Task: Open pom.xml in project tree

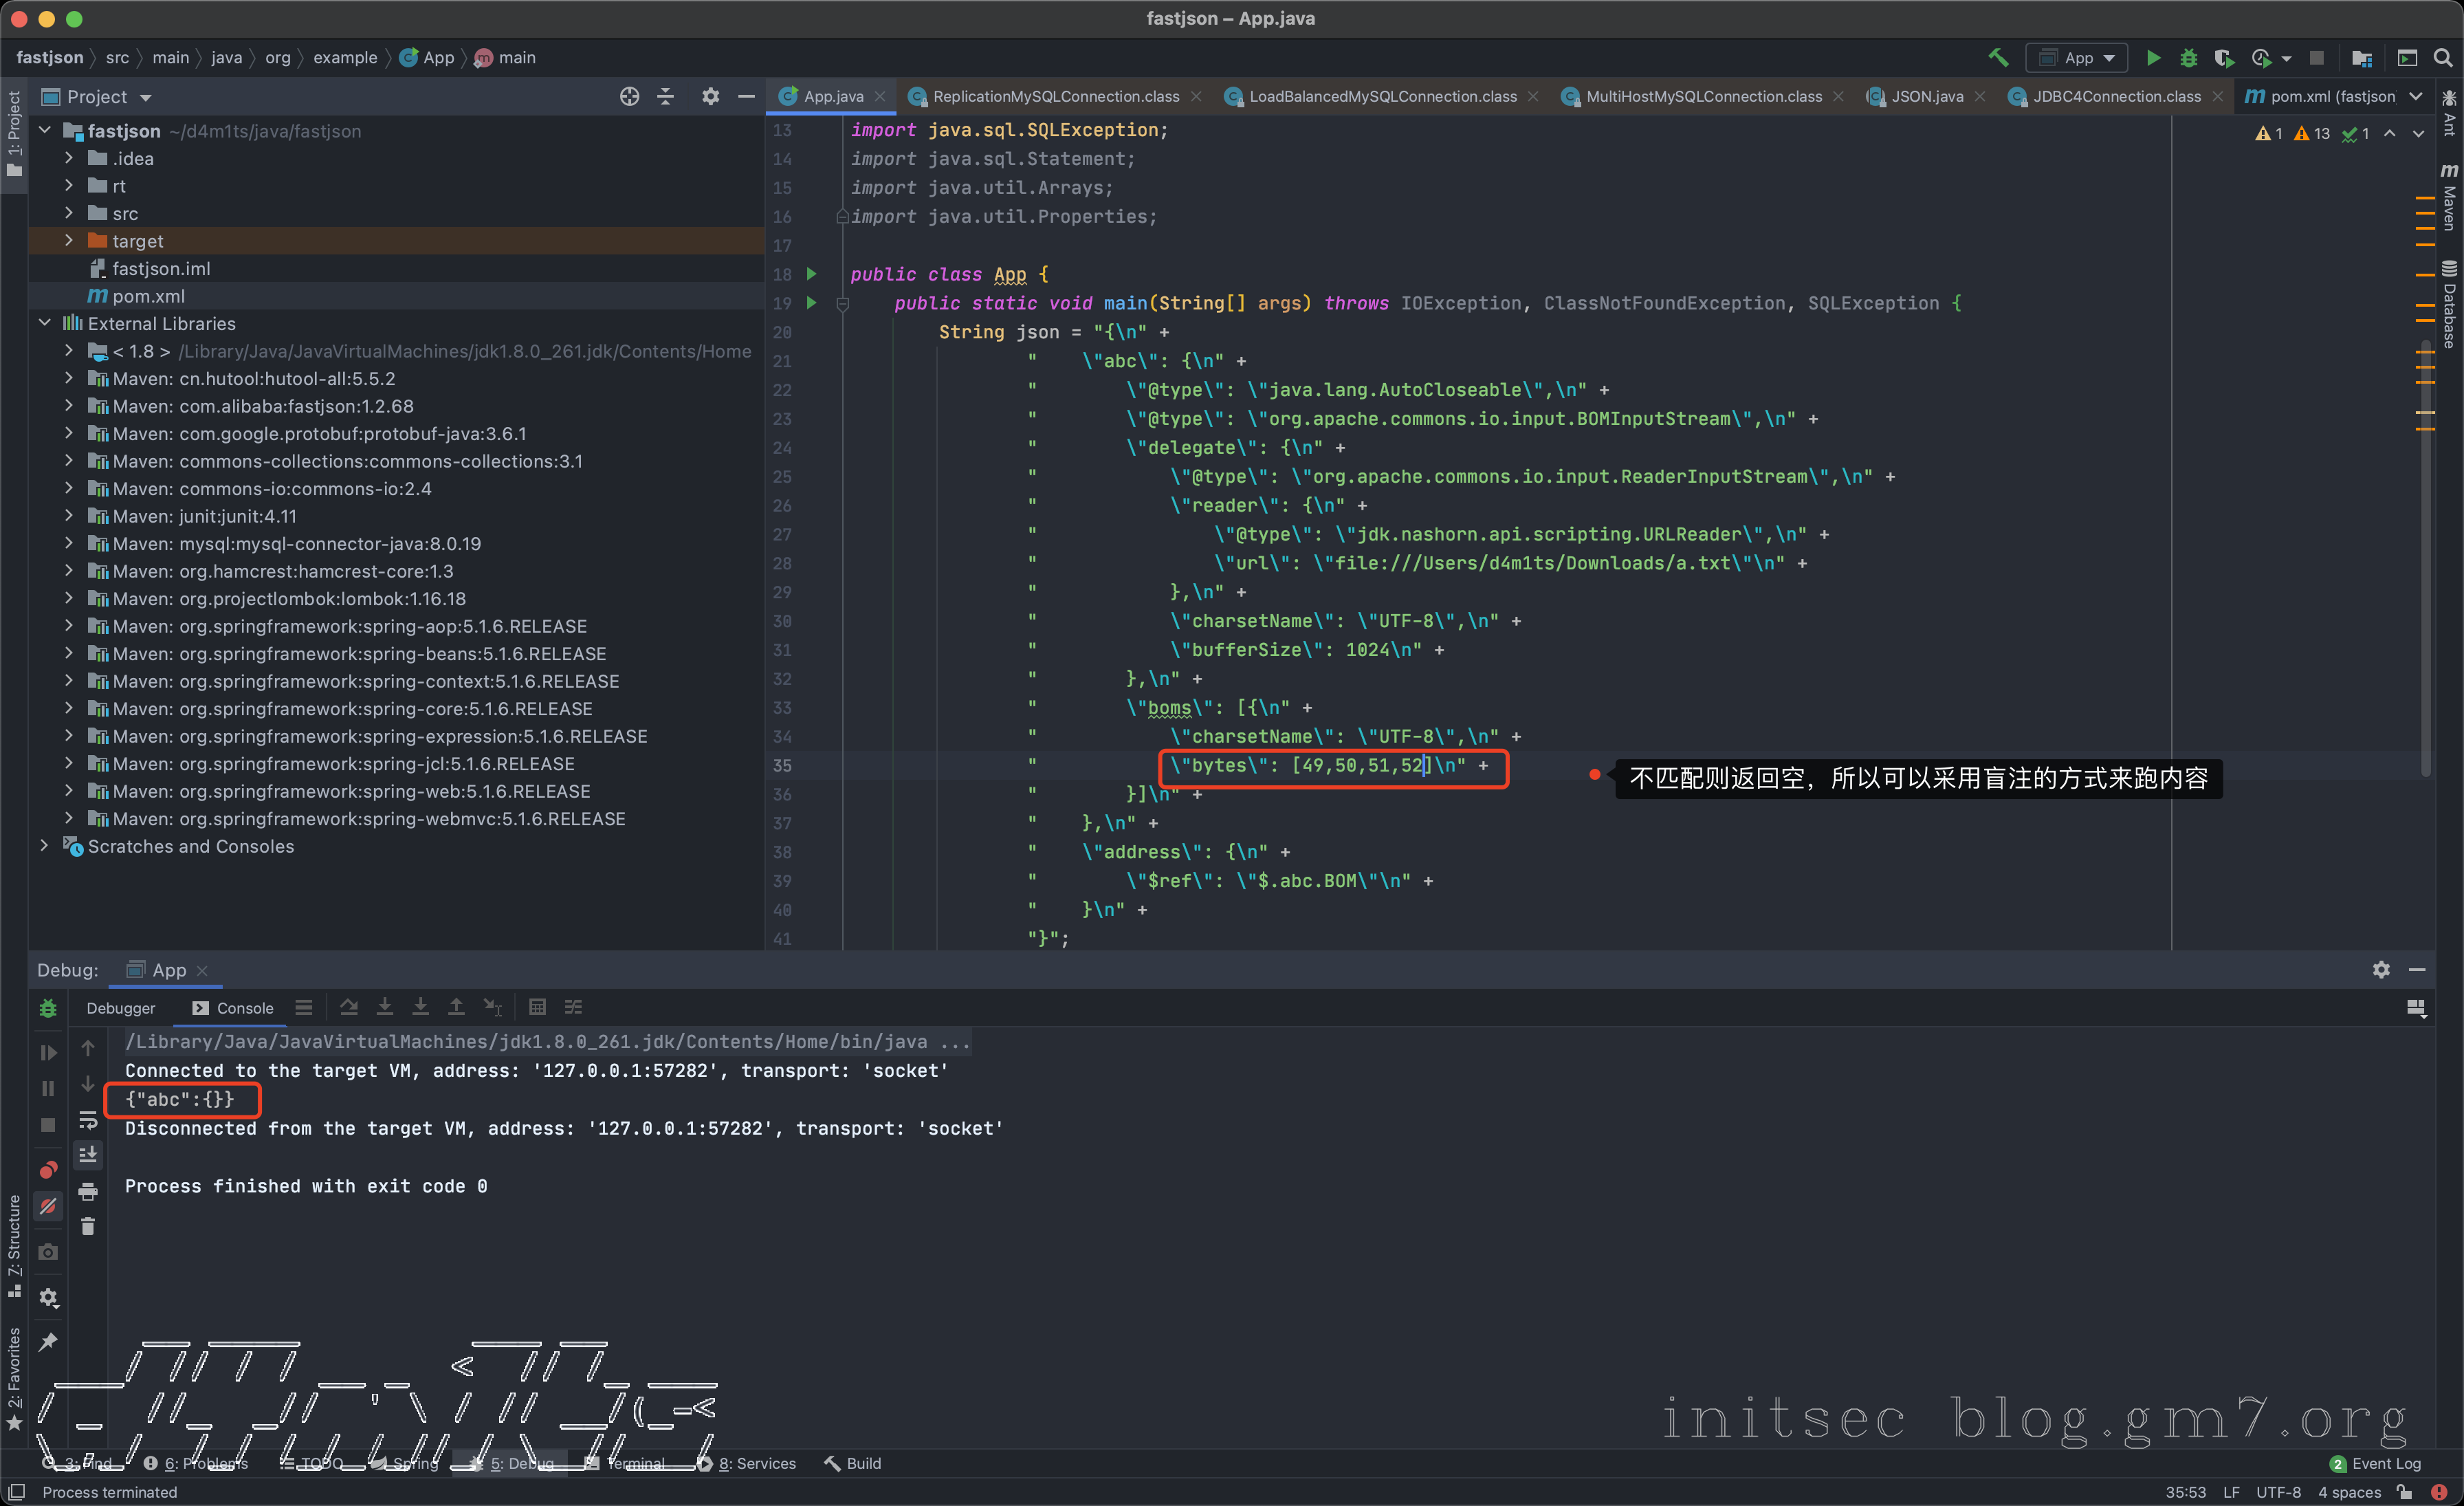Action: click(x=148, y=296)
